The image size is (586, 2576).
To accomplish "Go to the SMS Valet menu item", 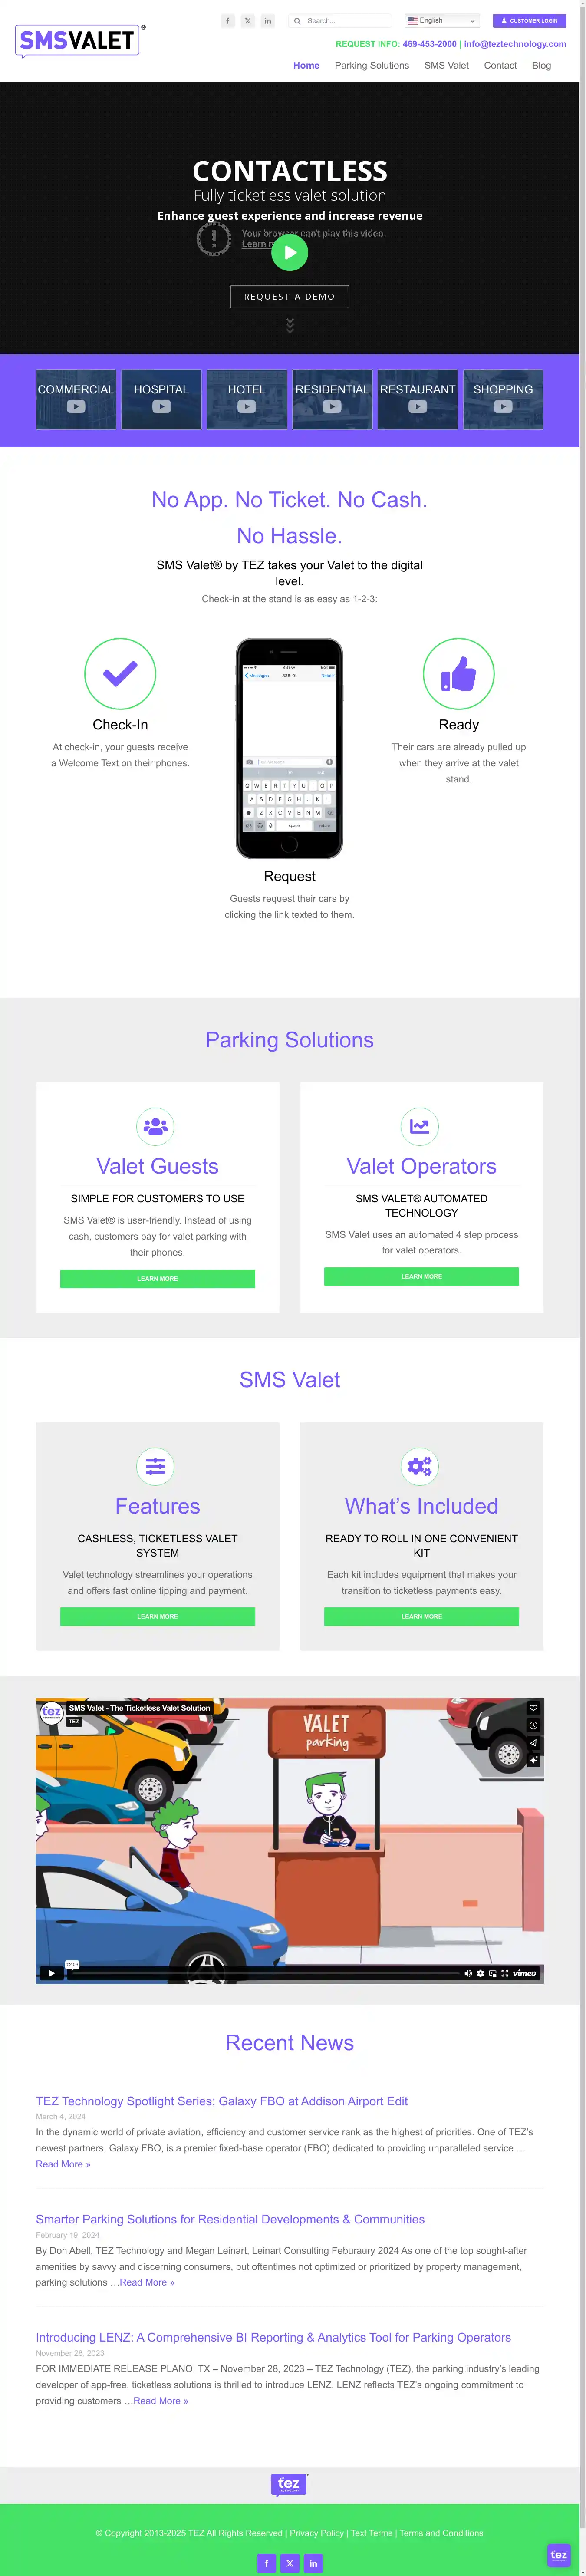I will pos(446,66).
